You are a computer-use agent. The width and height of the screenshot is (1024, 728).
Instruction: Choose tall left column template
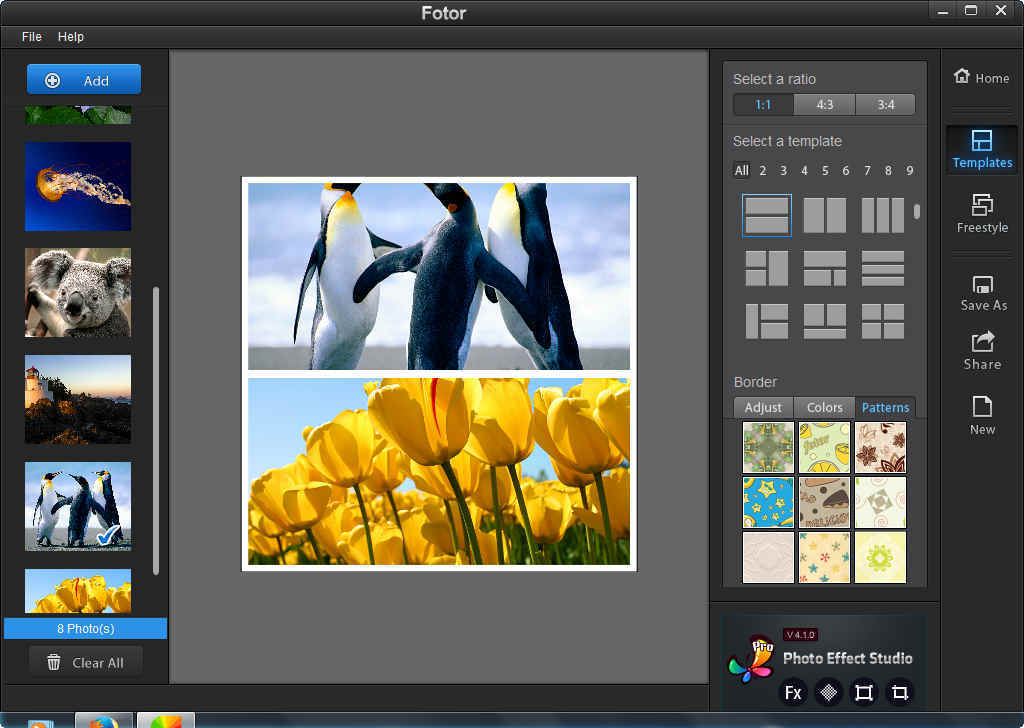pyautogui.click(x=767, y=321)
